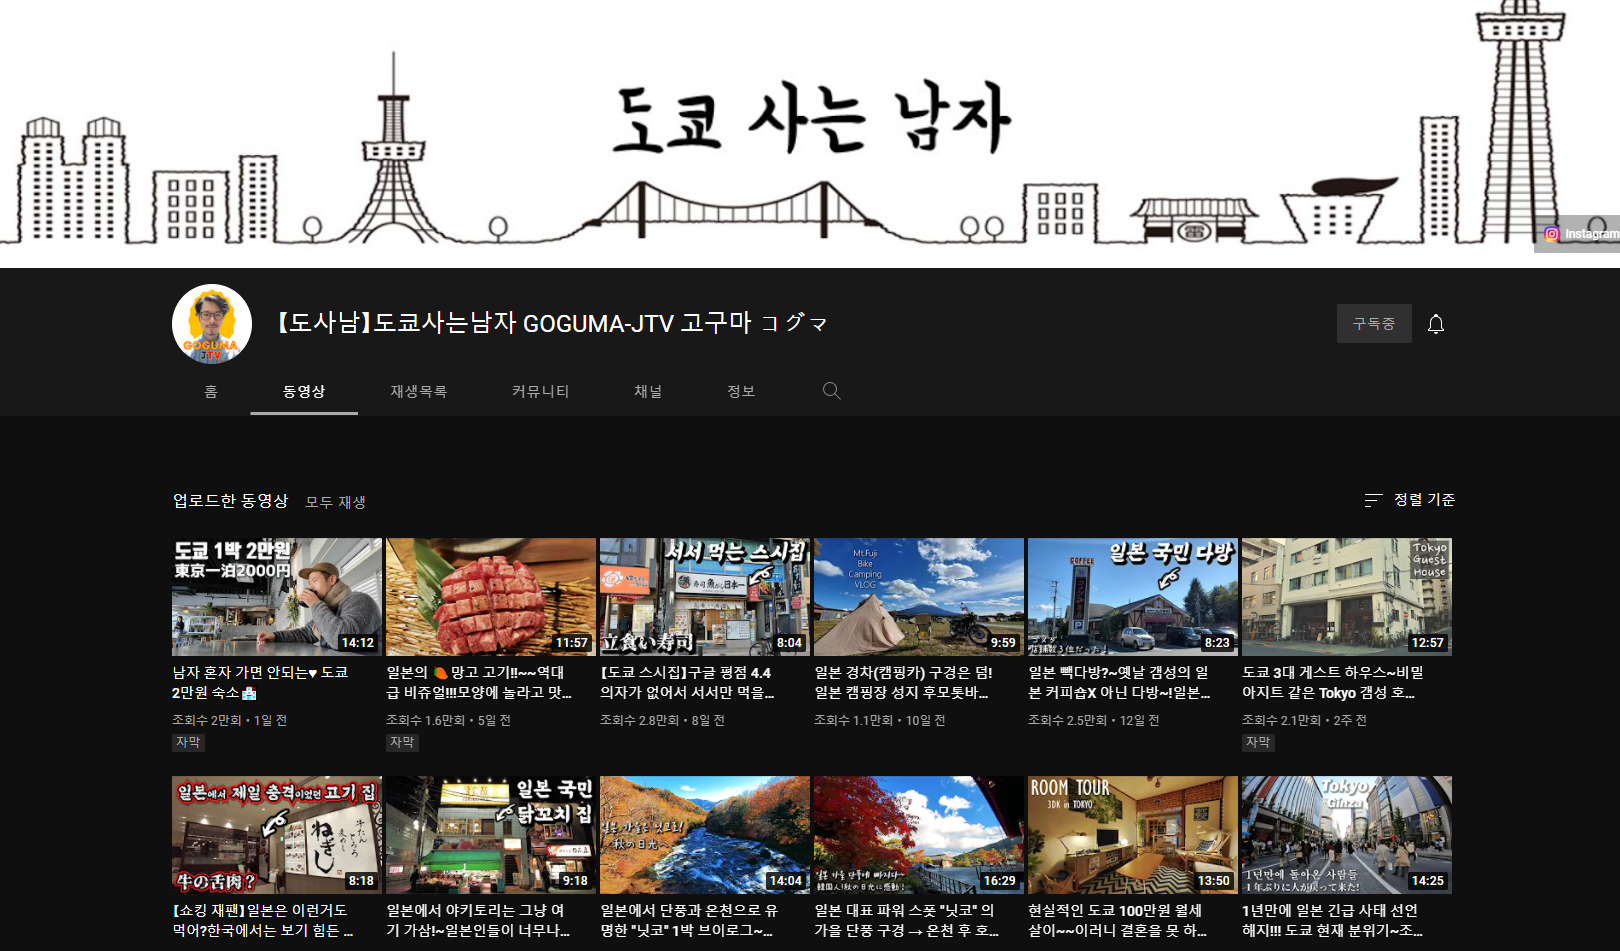Click the notification bell icon
This screenshot has width=1620, height=951.
[x=1436, y=324]
